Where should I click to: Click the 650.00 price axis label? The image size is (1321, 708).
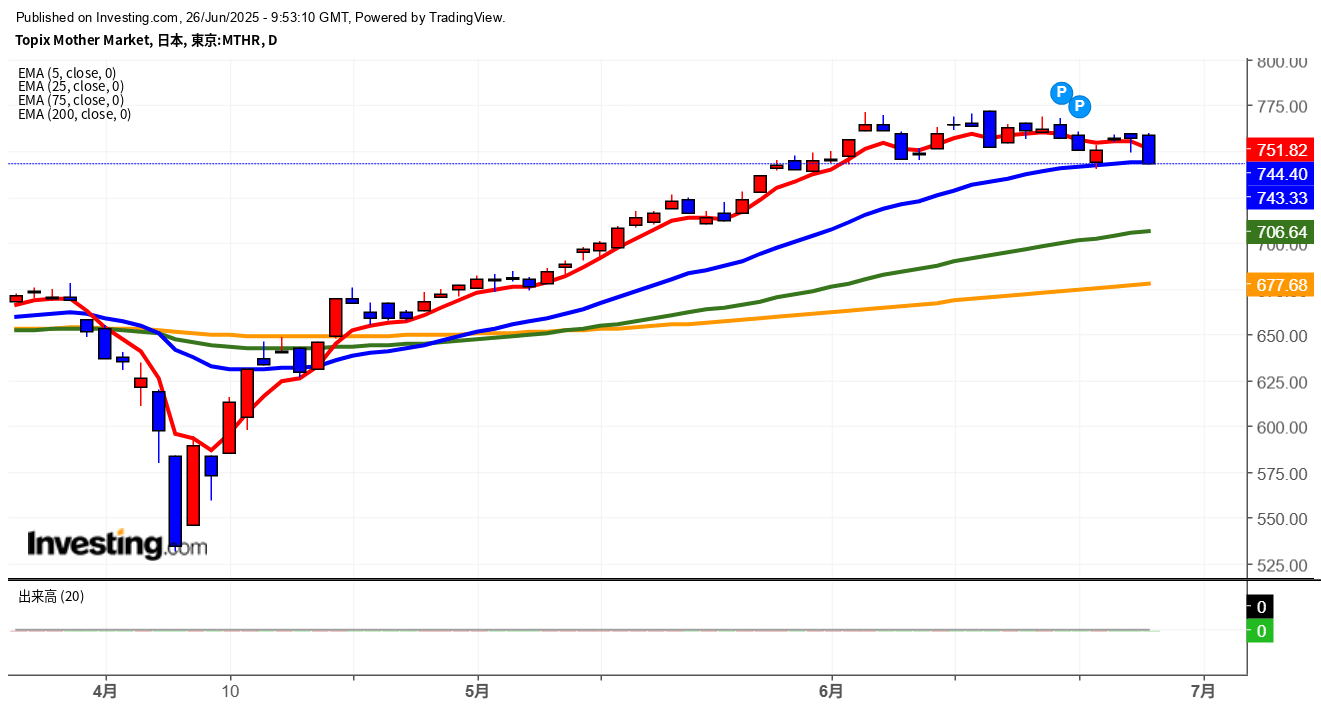point(1283,336)
